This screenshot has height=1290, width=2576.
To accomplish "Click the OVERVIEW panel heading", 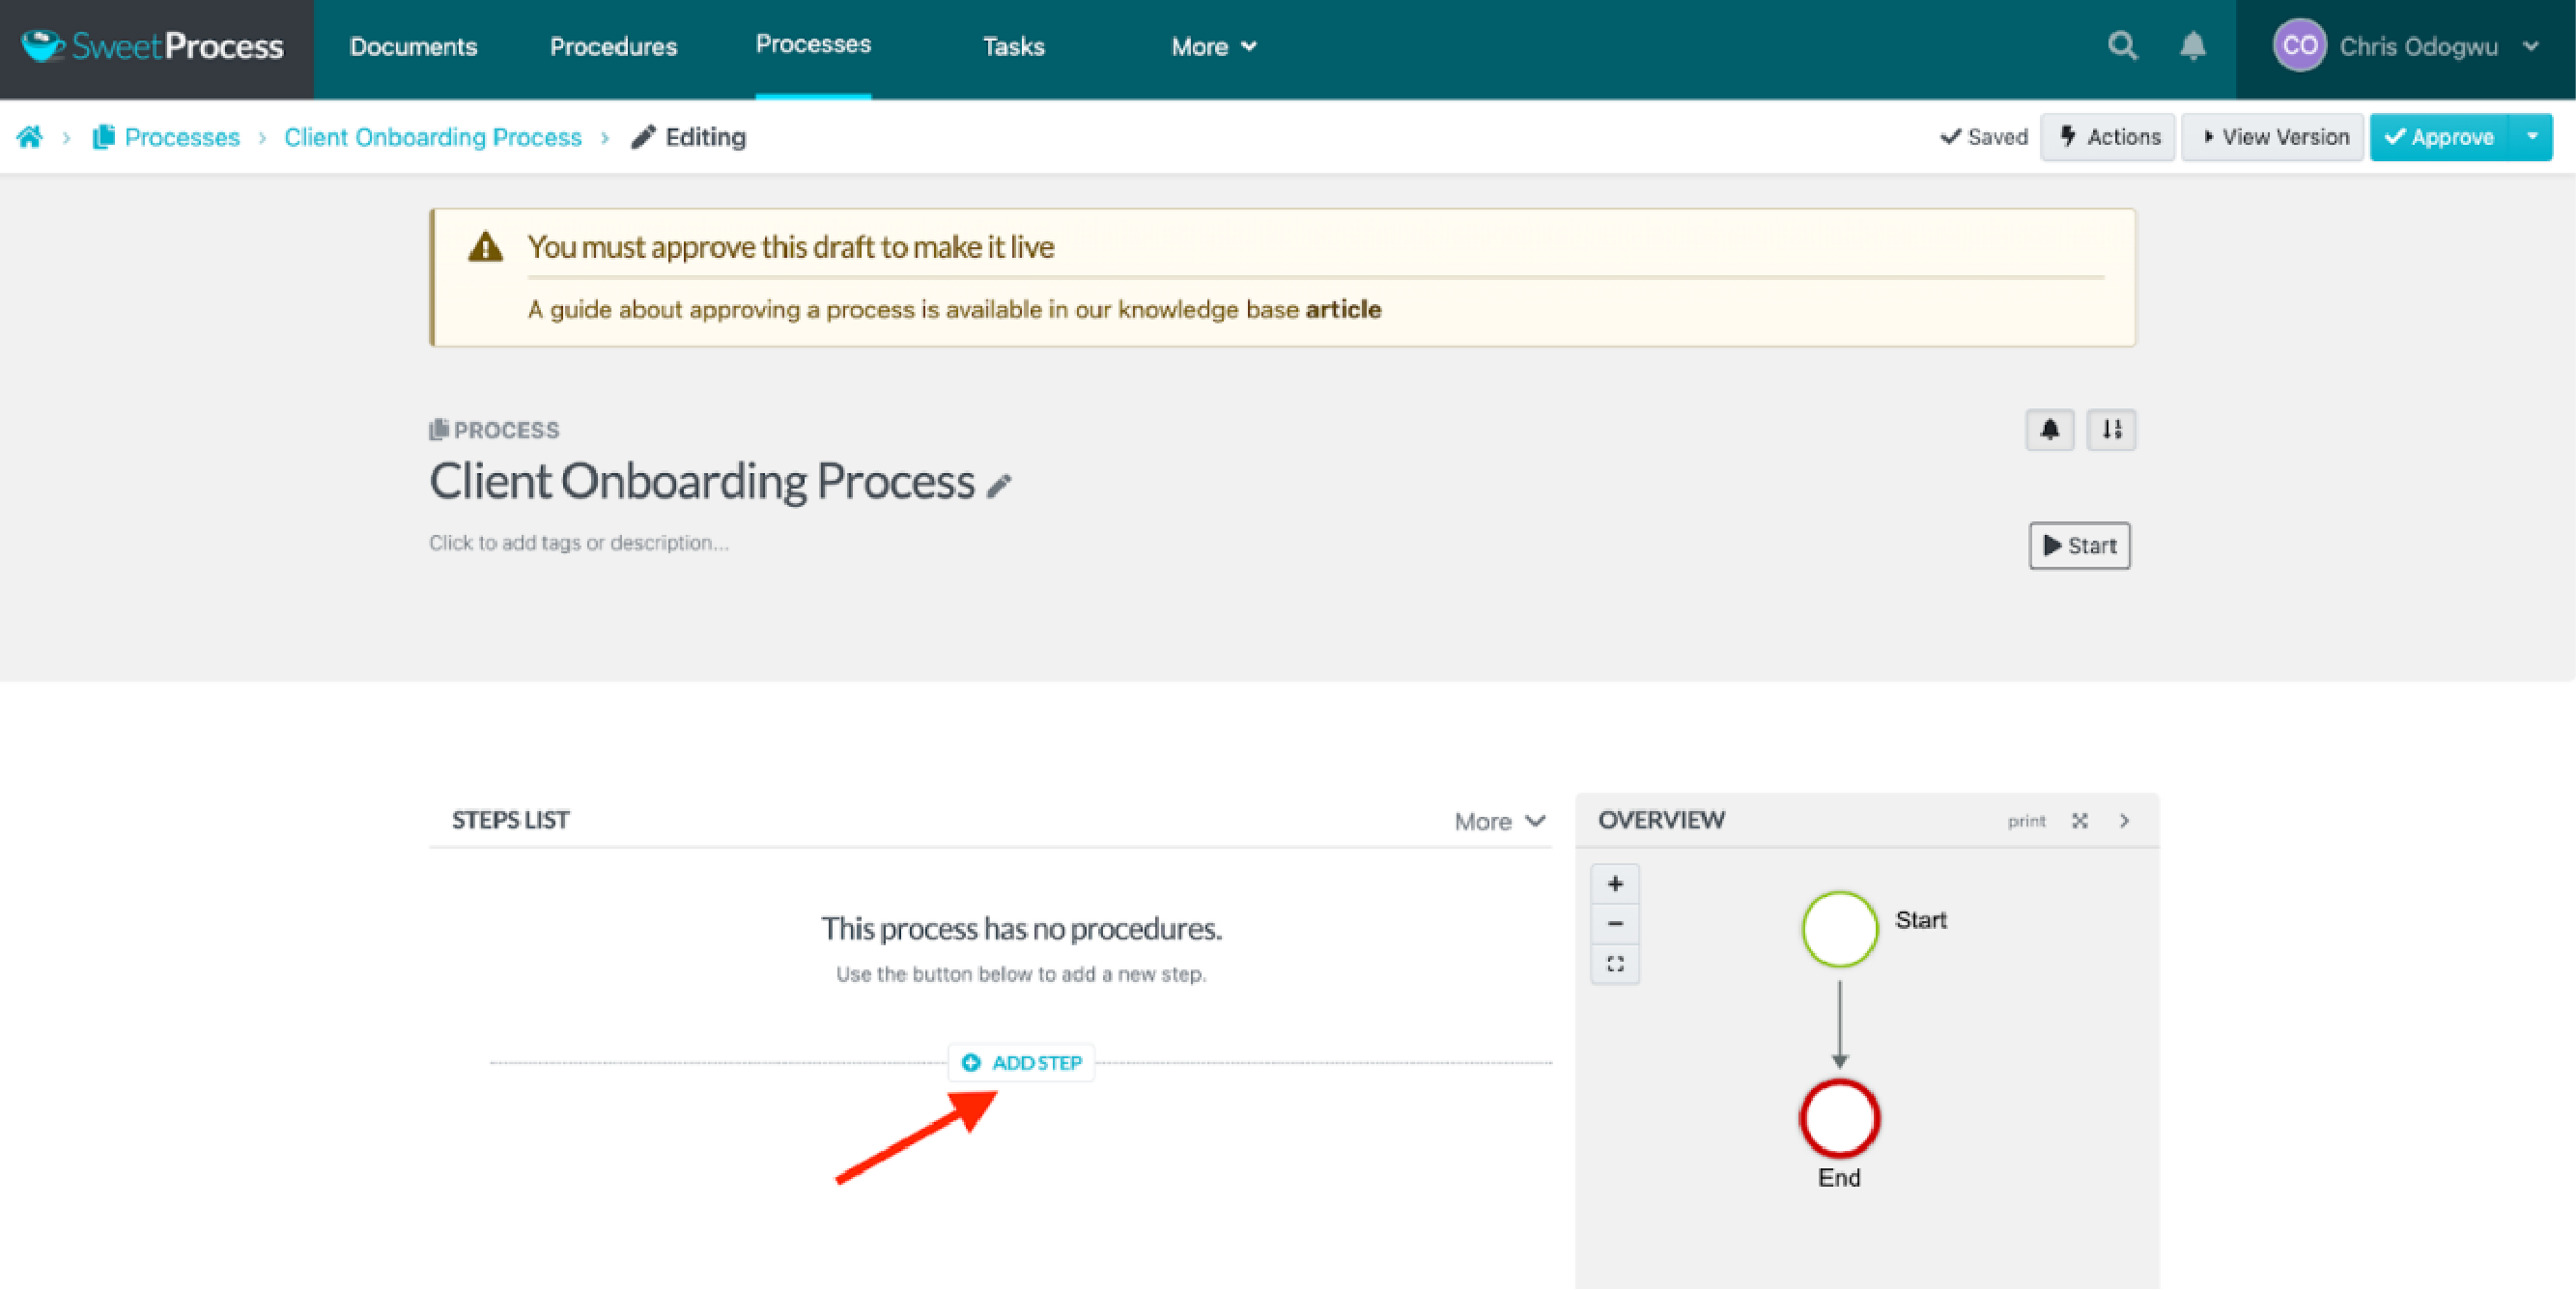I will coord(1661,820).
